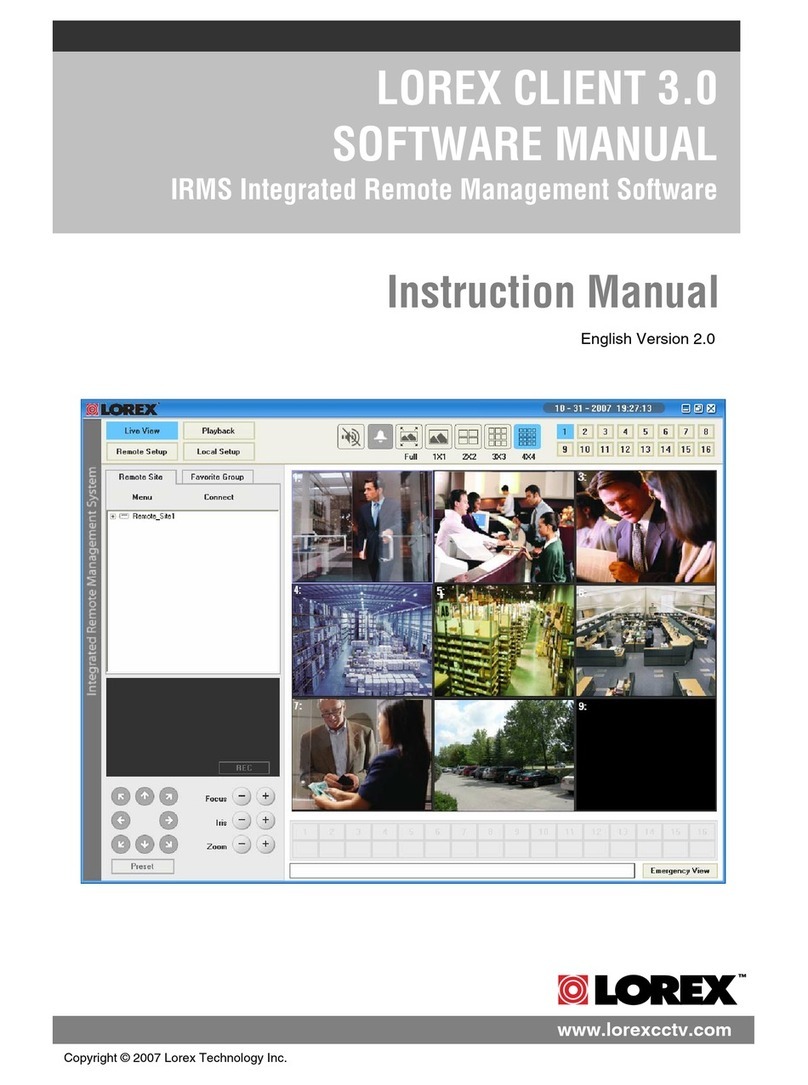Viewport: 808px width, 1085px height.
Task: Increase Focus with plus button
Action: [266, 796]
